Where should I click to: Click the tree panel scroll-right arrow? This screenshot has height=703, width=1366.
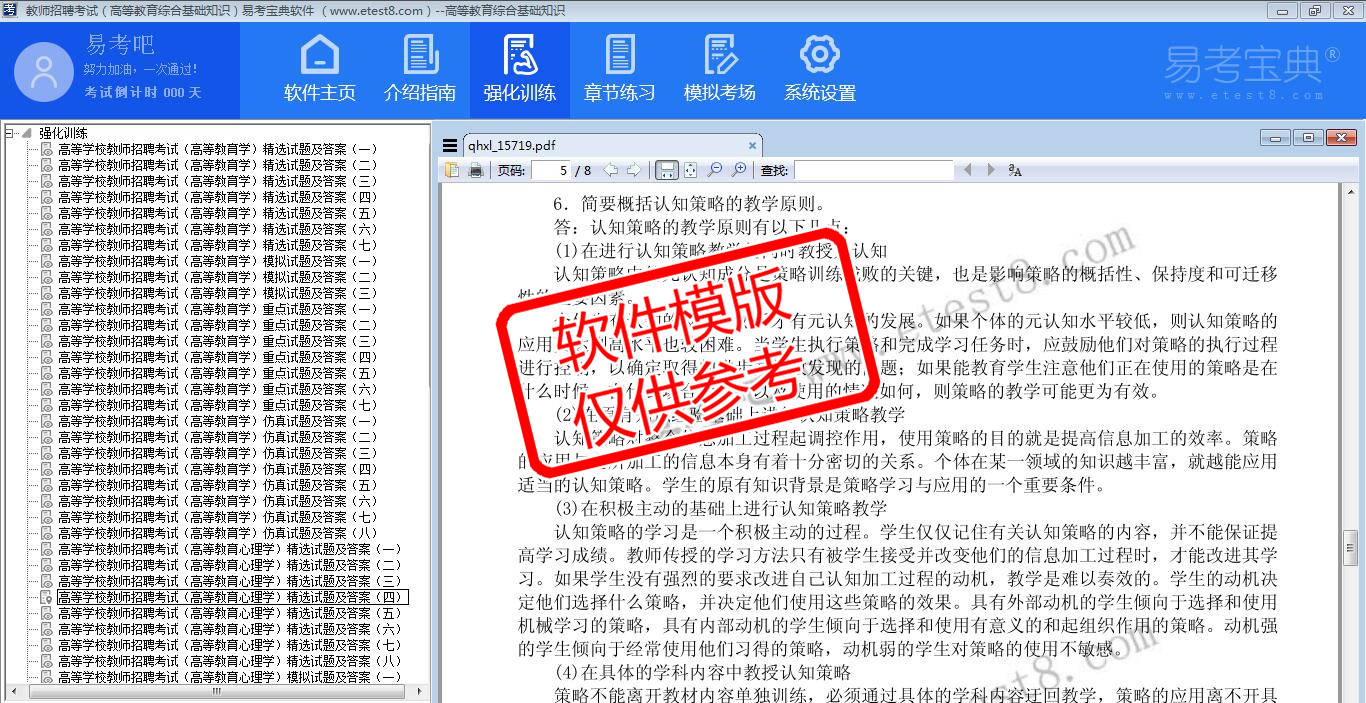[x=421, y=691]
